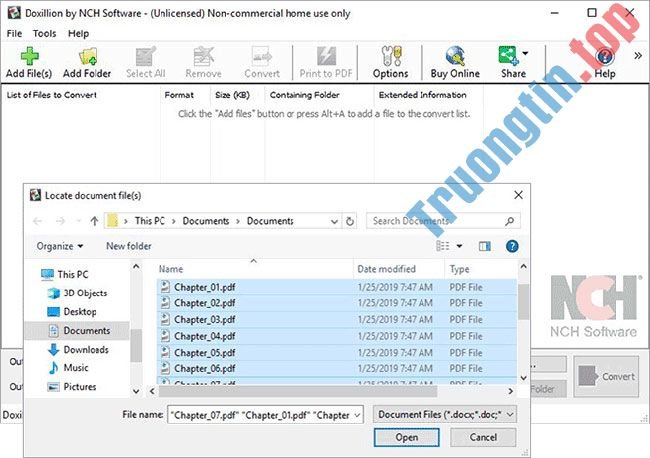Select file Chapter_02.pdf
This screenshot has width=650, height=458.
click(337, 303)
